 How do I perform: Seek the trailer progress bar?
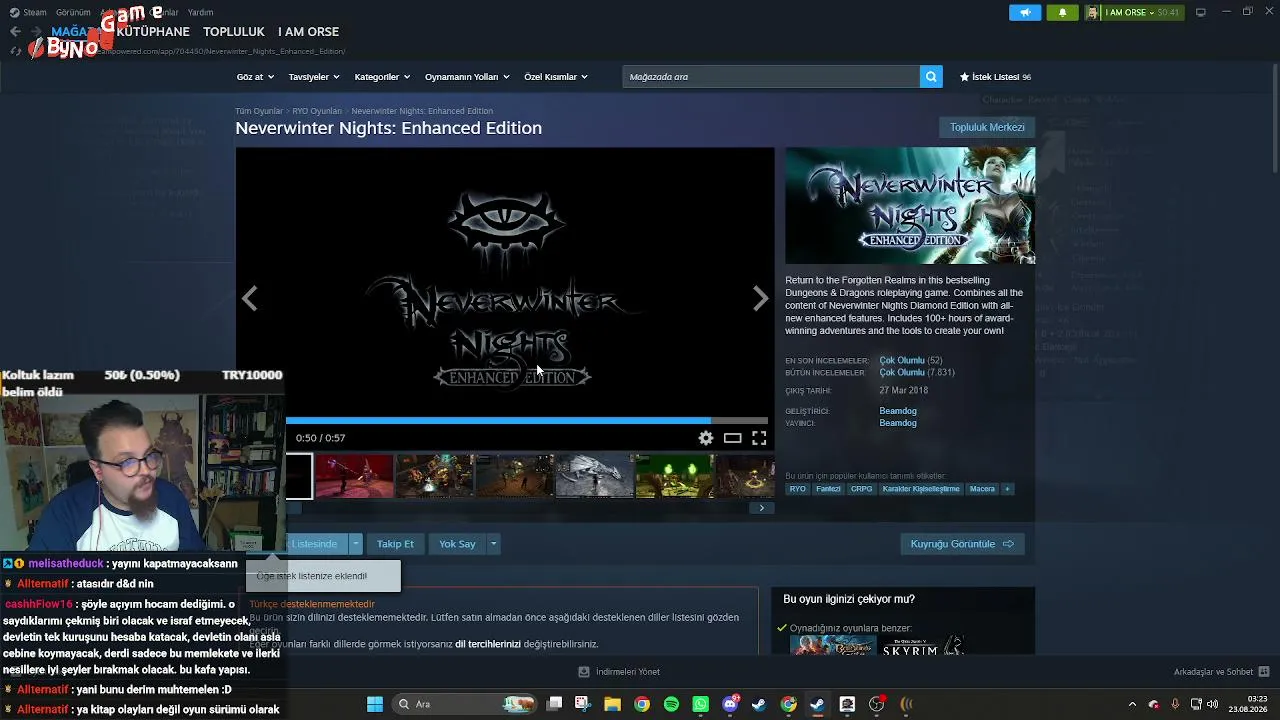(527, 420)
